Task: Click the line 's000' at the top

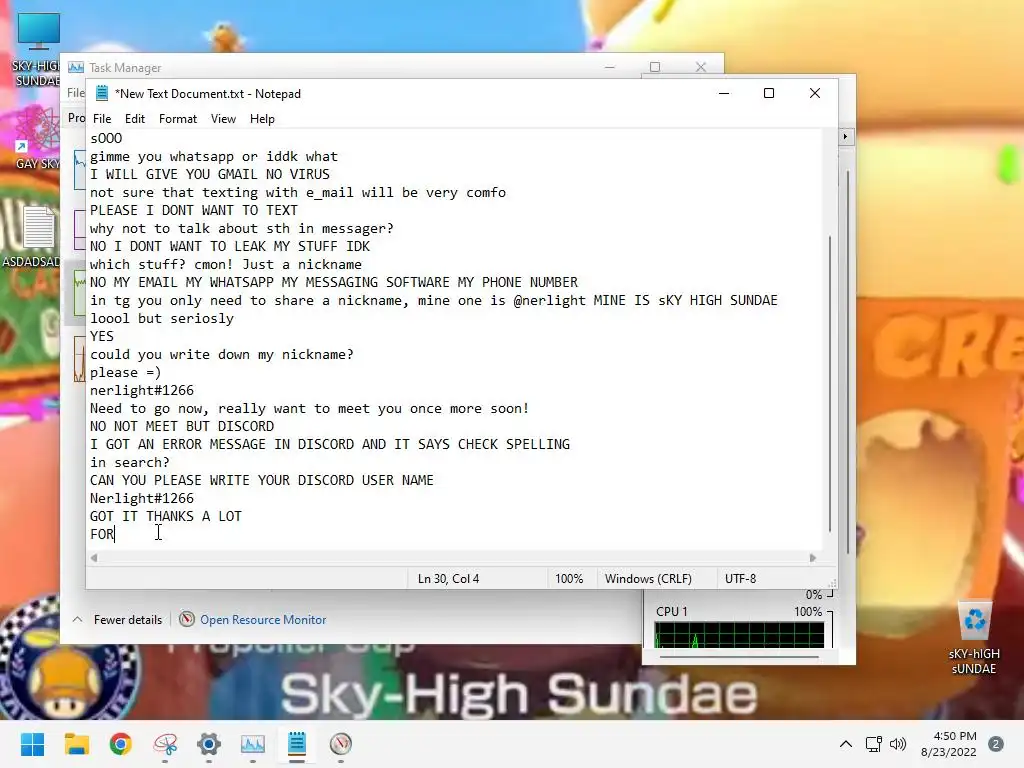Action: pyautogui.click(x=106, y=138)
